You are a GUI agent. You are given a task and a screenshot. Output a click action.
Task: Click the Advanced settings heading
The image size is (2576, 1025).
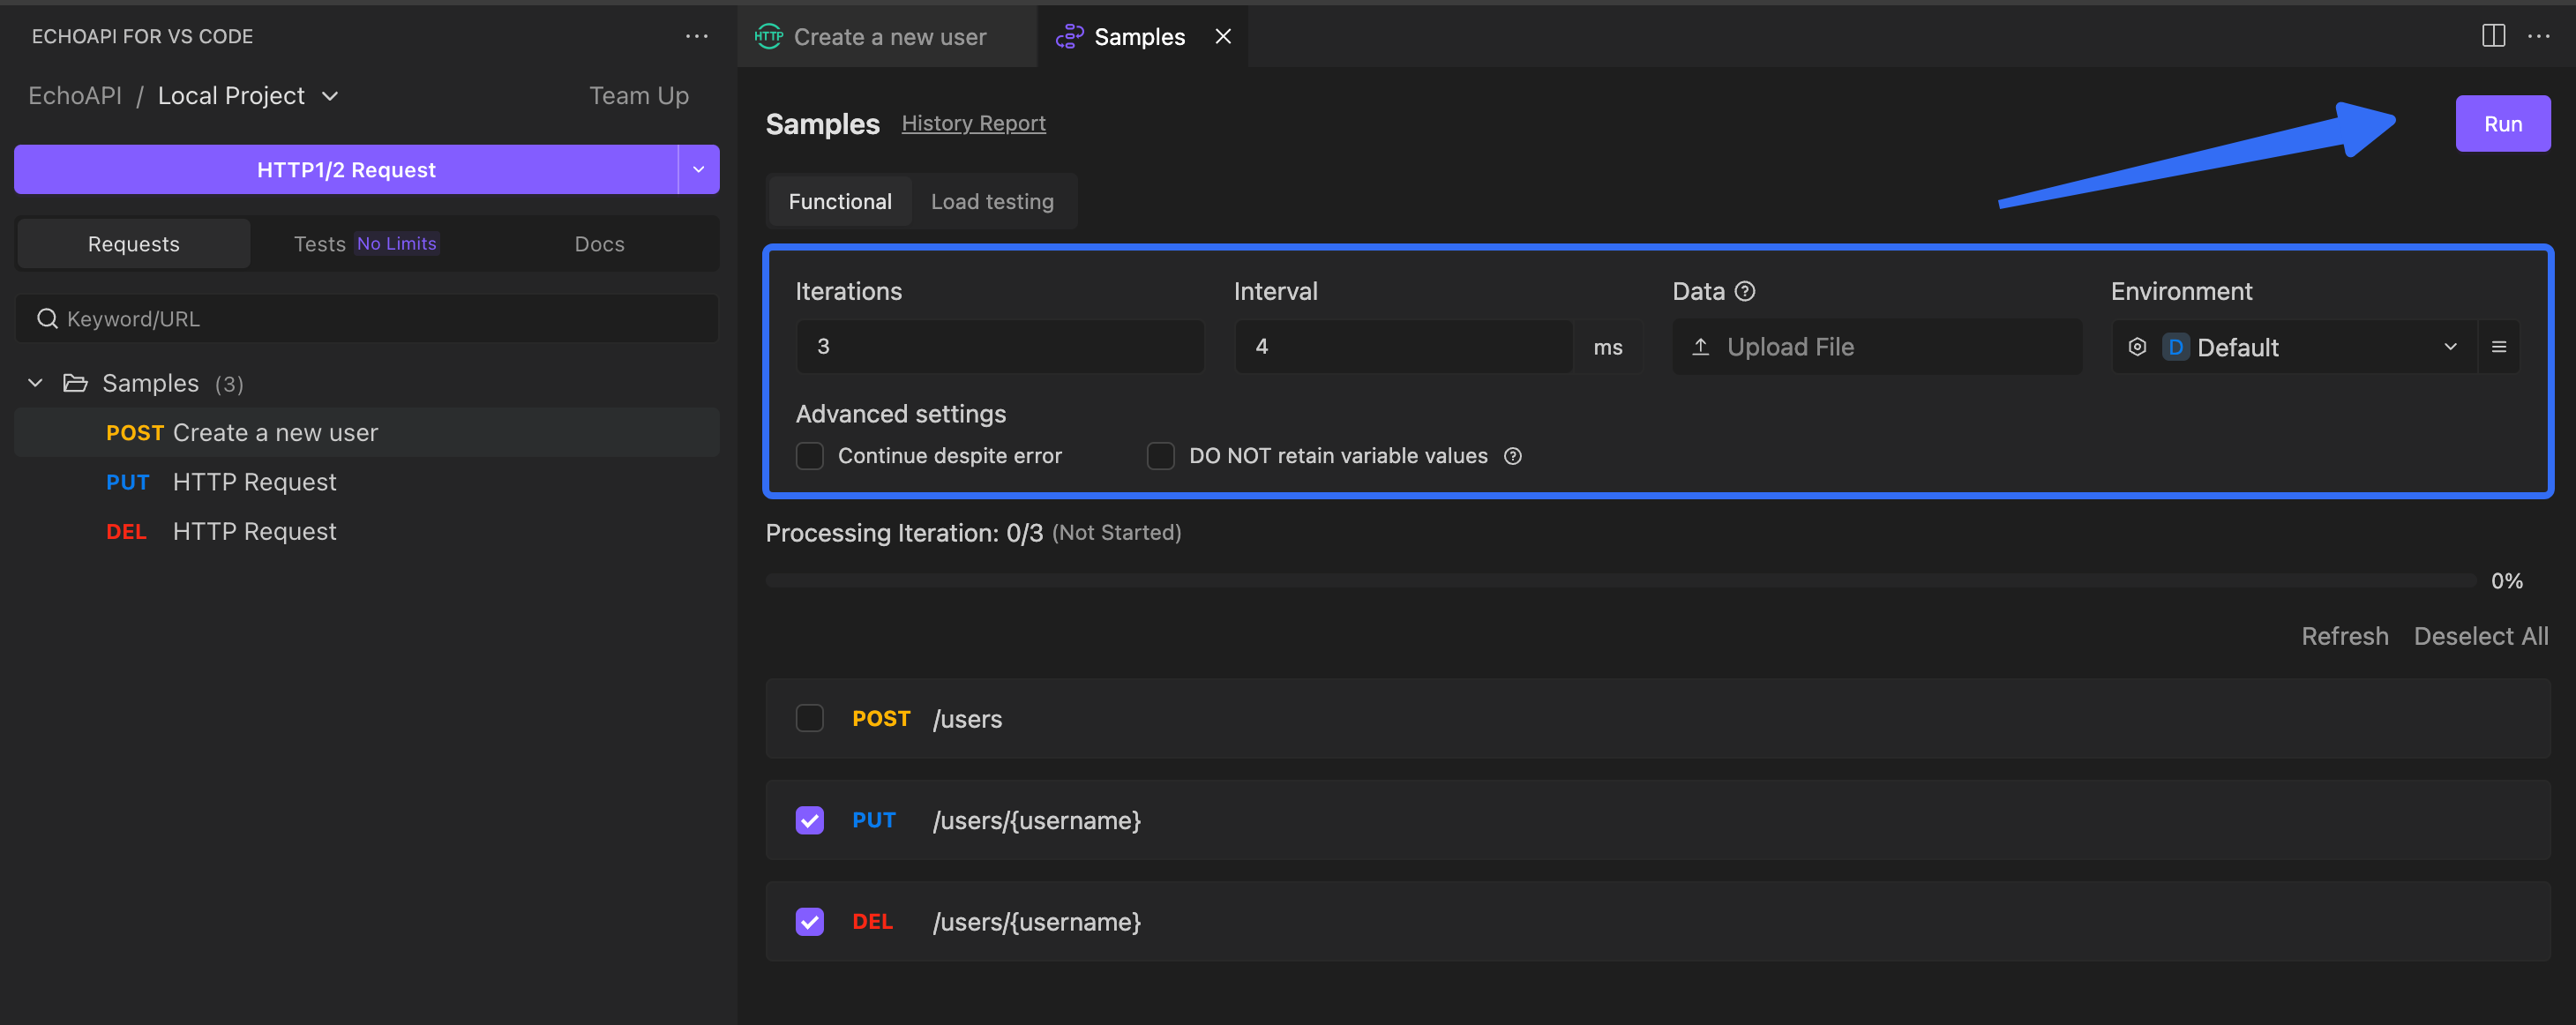pyautogui.click(x=900, y=414)
